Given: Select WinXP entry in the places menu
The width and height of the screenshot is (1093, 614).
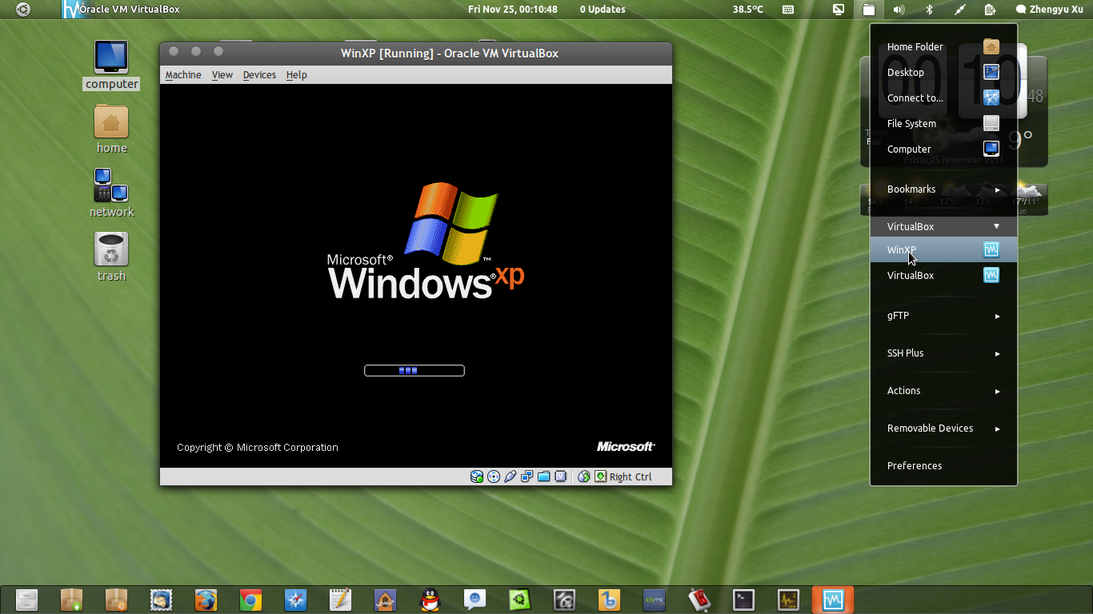Looking at the screenshot, I should pyautogui.click(x=943, y=250).
